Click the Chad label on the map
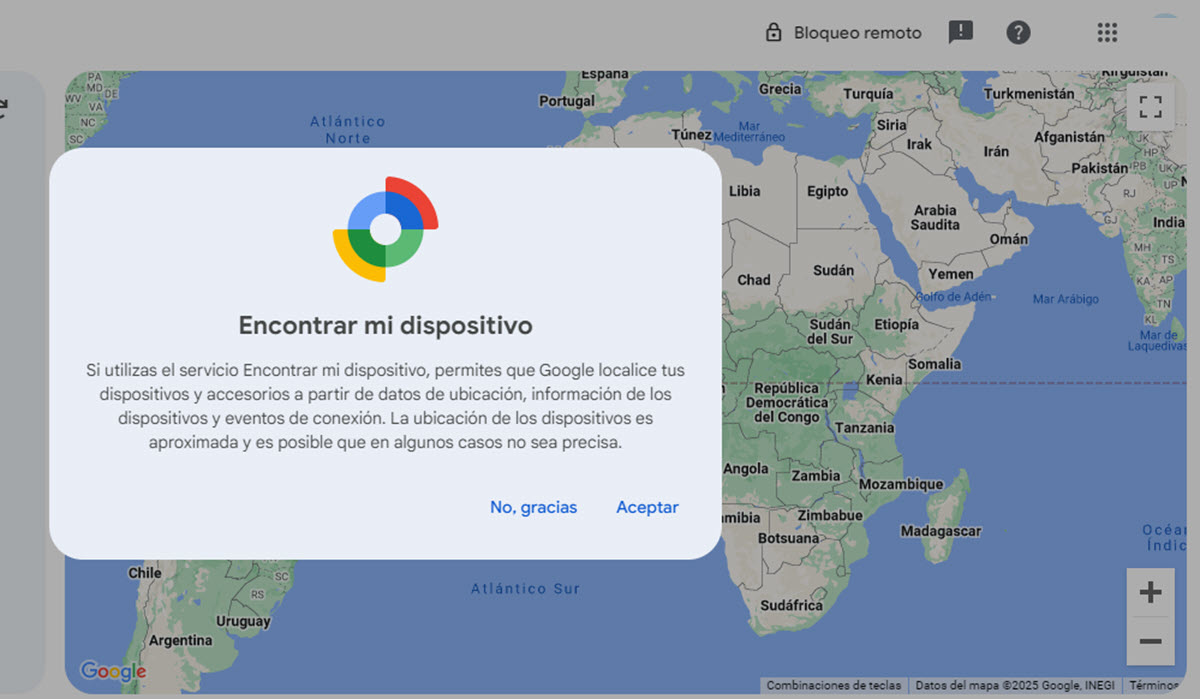 click(754, 280)
